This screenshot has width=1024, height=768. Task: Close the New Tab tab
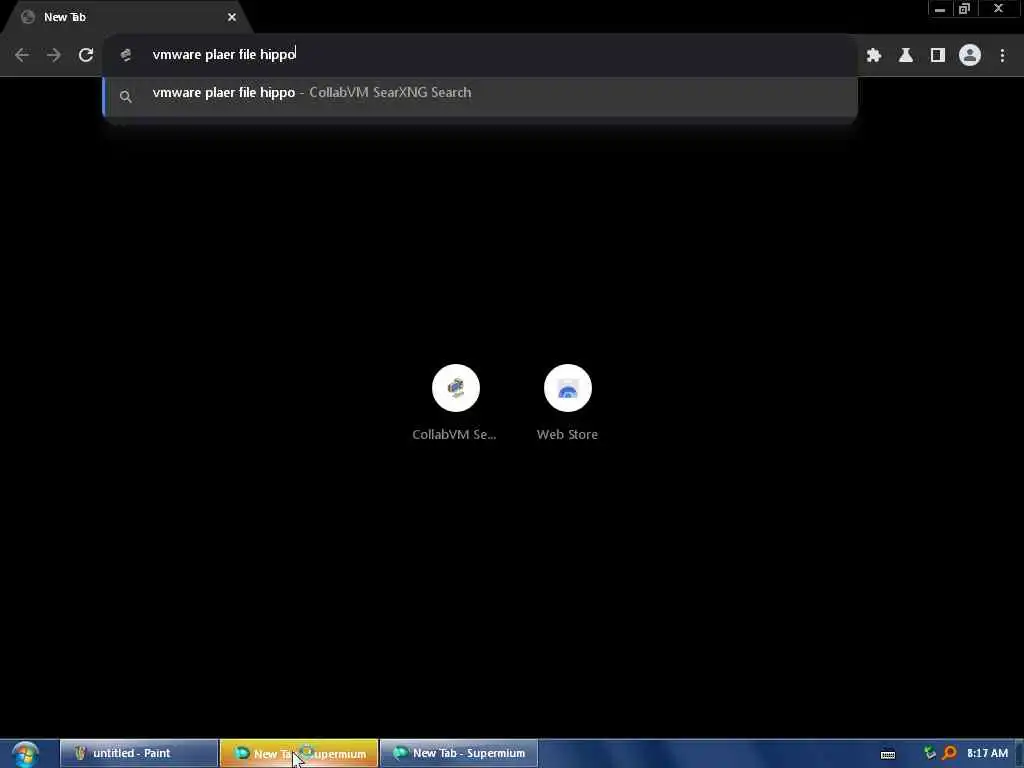click(232, 17)
